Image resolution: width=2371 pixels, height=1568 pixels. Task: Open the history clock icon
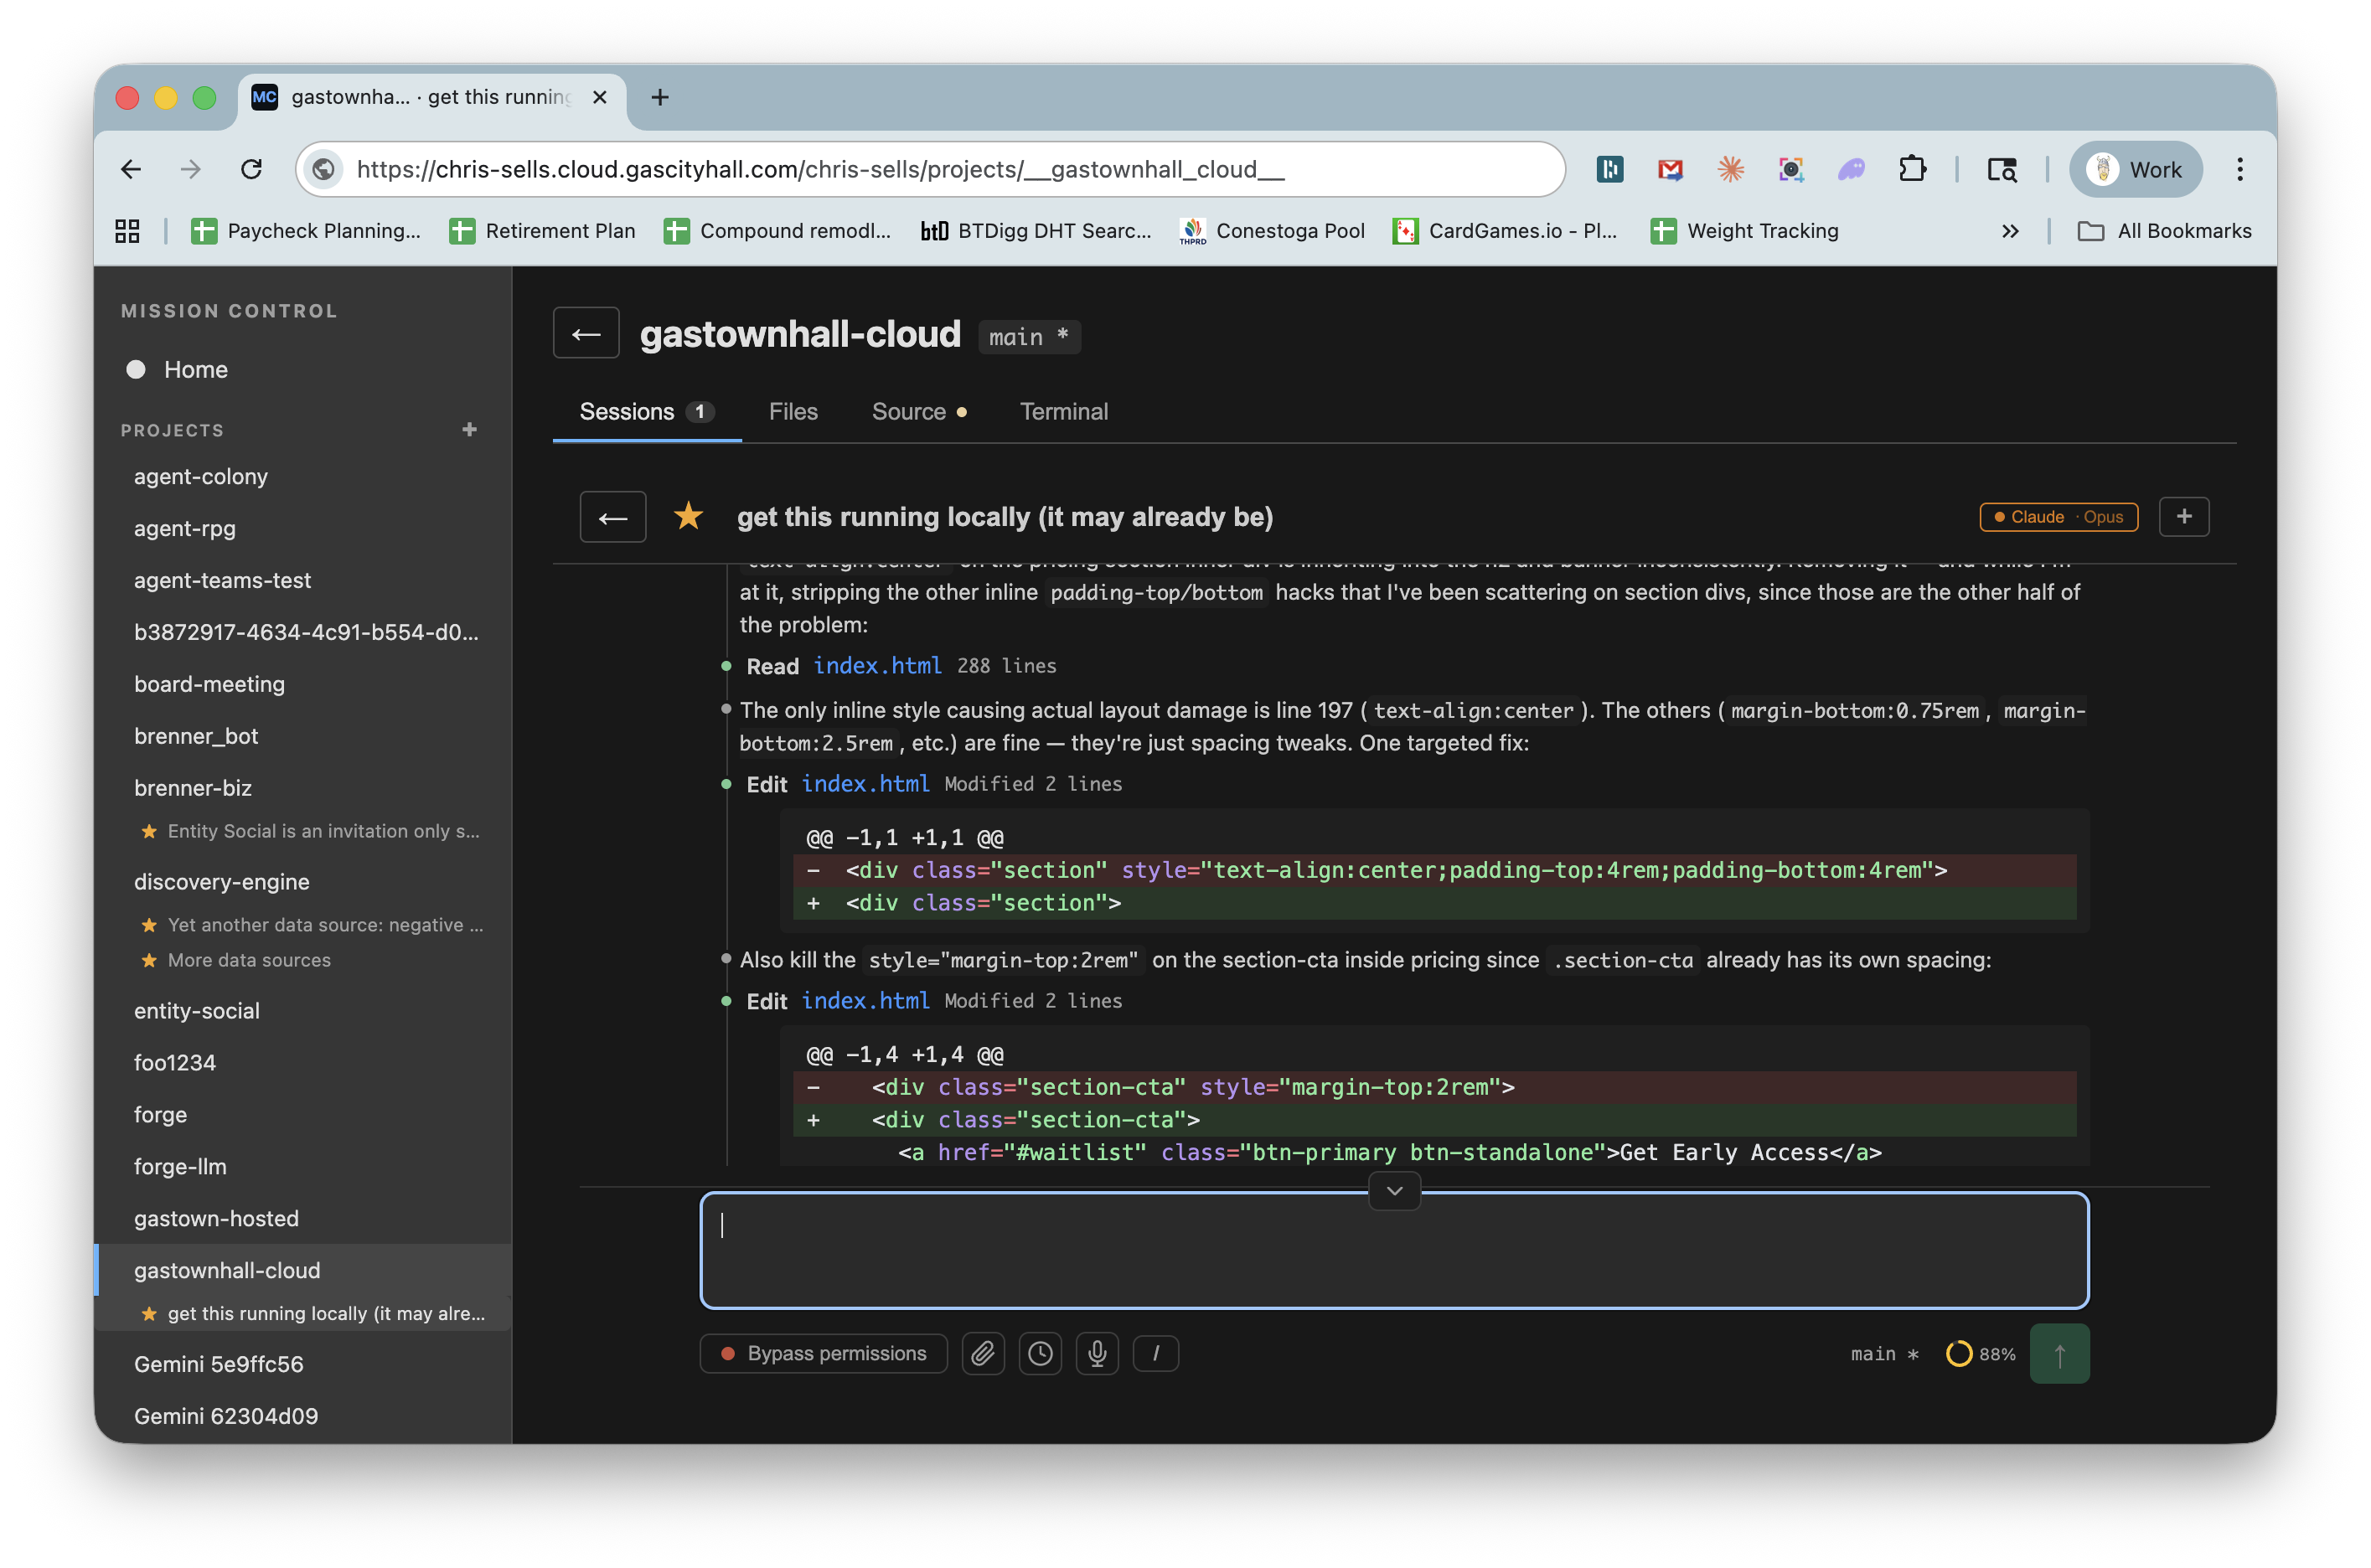tap(1040, 1353)
